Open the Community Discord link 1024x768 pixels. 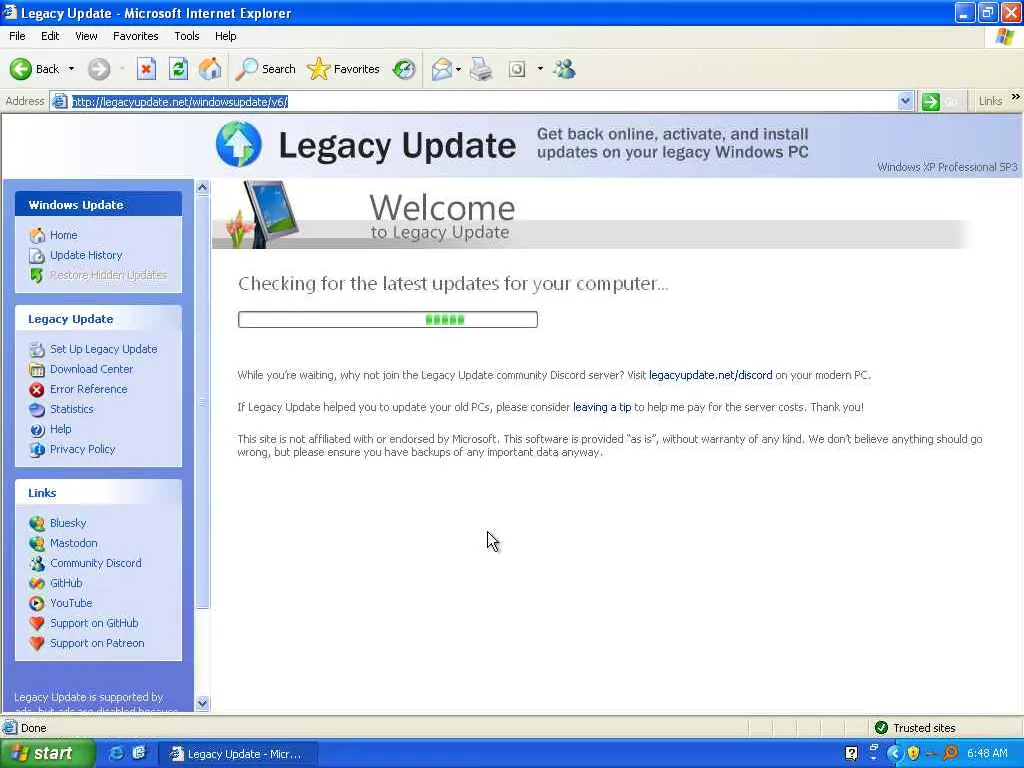[95, 563]
